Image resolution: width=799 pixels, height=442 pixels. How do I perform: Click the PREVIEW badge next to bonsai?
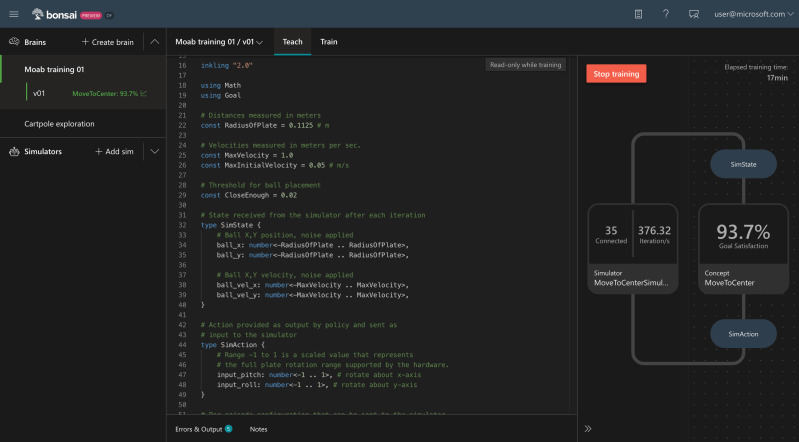[91, 15]
